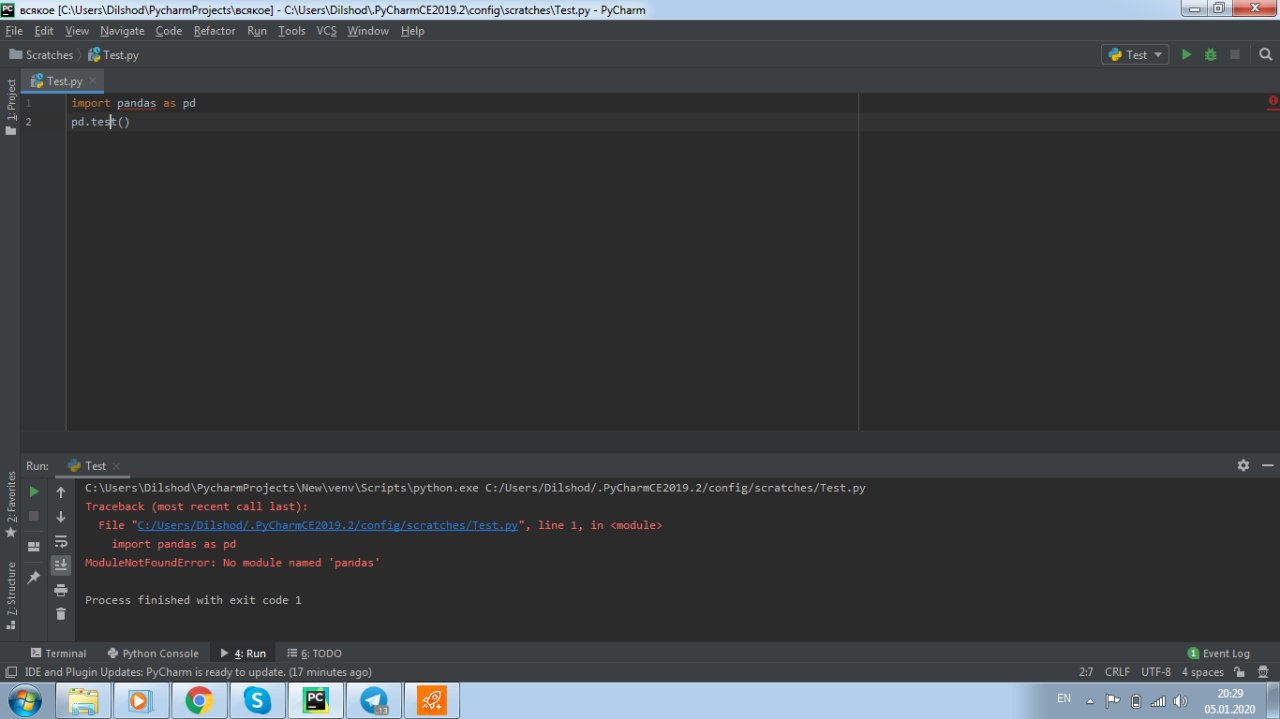Screen dimensions: 1280x719
Task: Open the Refactor menu
Action: coord(214,31)
